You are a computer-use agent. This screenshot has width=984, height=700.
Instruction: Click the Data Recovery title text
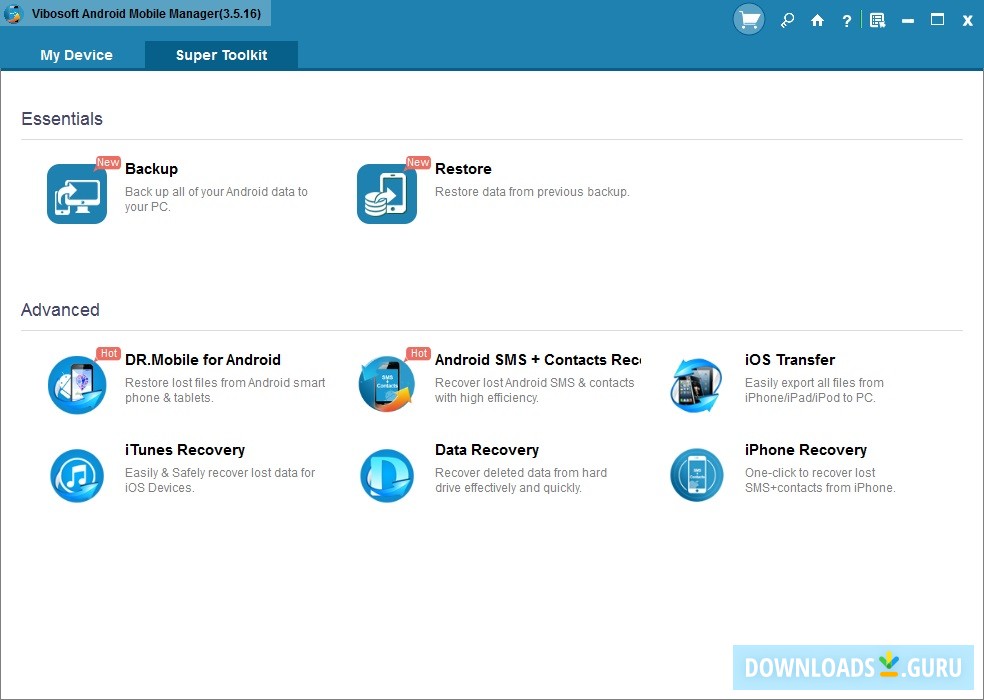pyautogui.click(x=486, y=450)
